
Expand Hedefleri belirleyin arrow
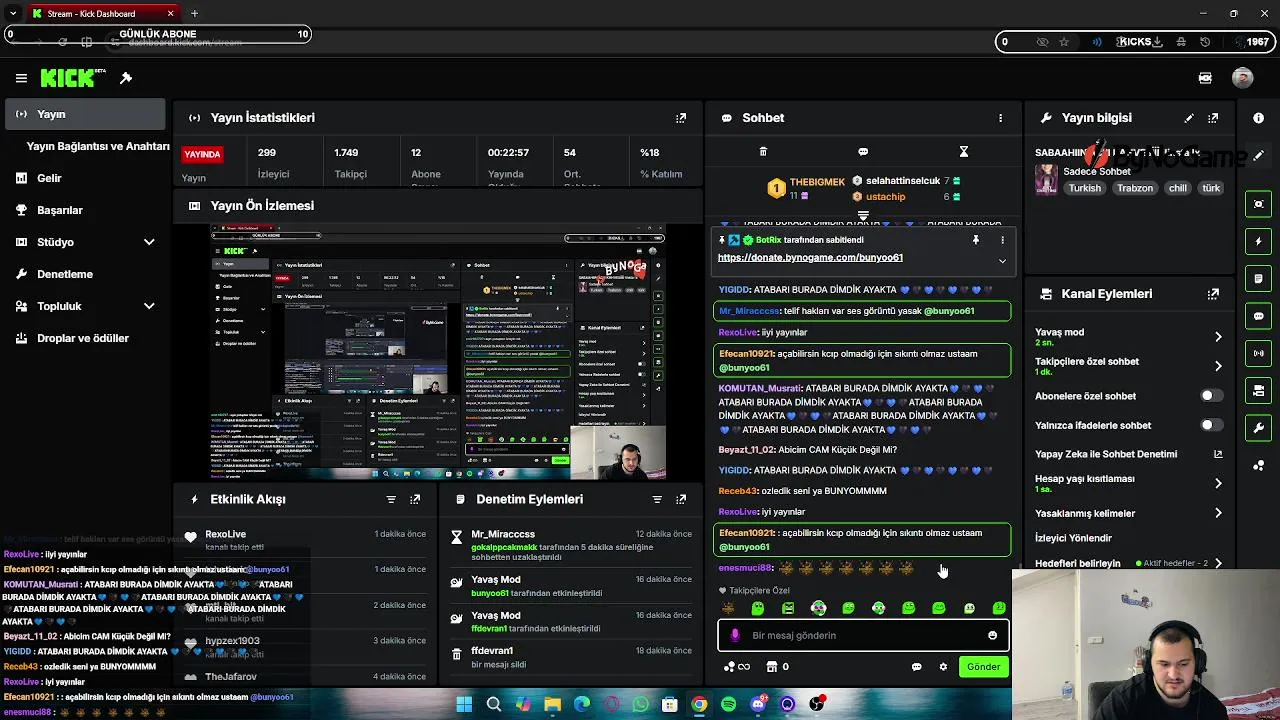tap(1218, 564)
